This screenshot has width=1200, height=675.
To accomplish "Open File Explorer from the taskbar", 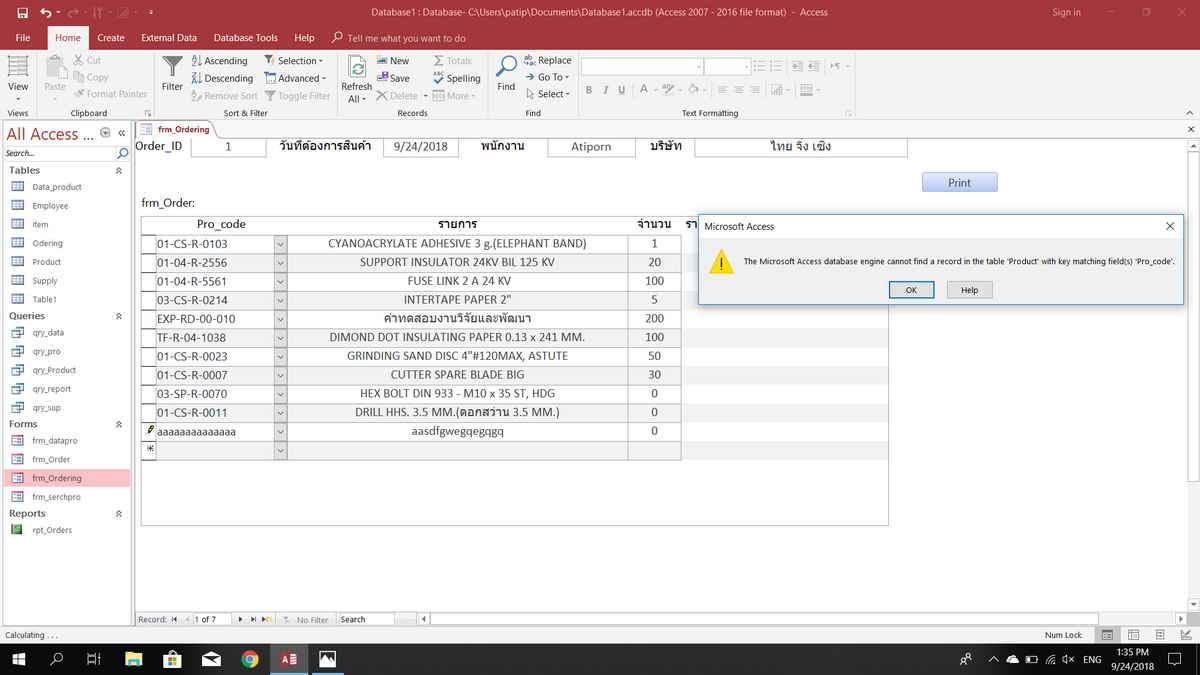I will coord(133,659).
